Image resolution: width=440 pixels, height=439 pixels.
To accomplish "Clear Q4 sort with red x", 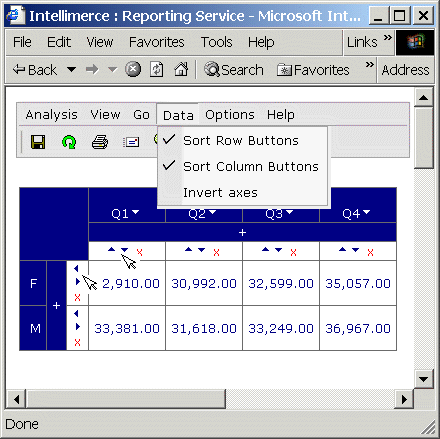I will click(370, 253).
